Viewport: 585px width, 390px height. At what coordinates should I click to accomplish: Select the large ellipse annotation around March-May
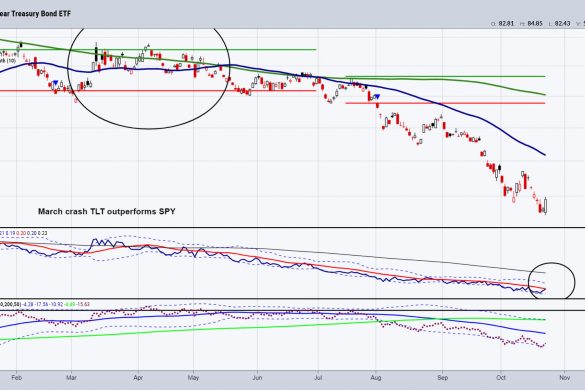tap(148, 77)
